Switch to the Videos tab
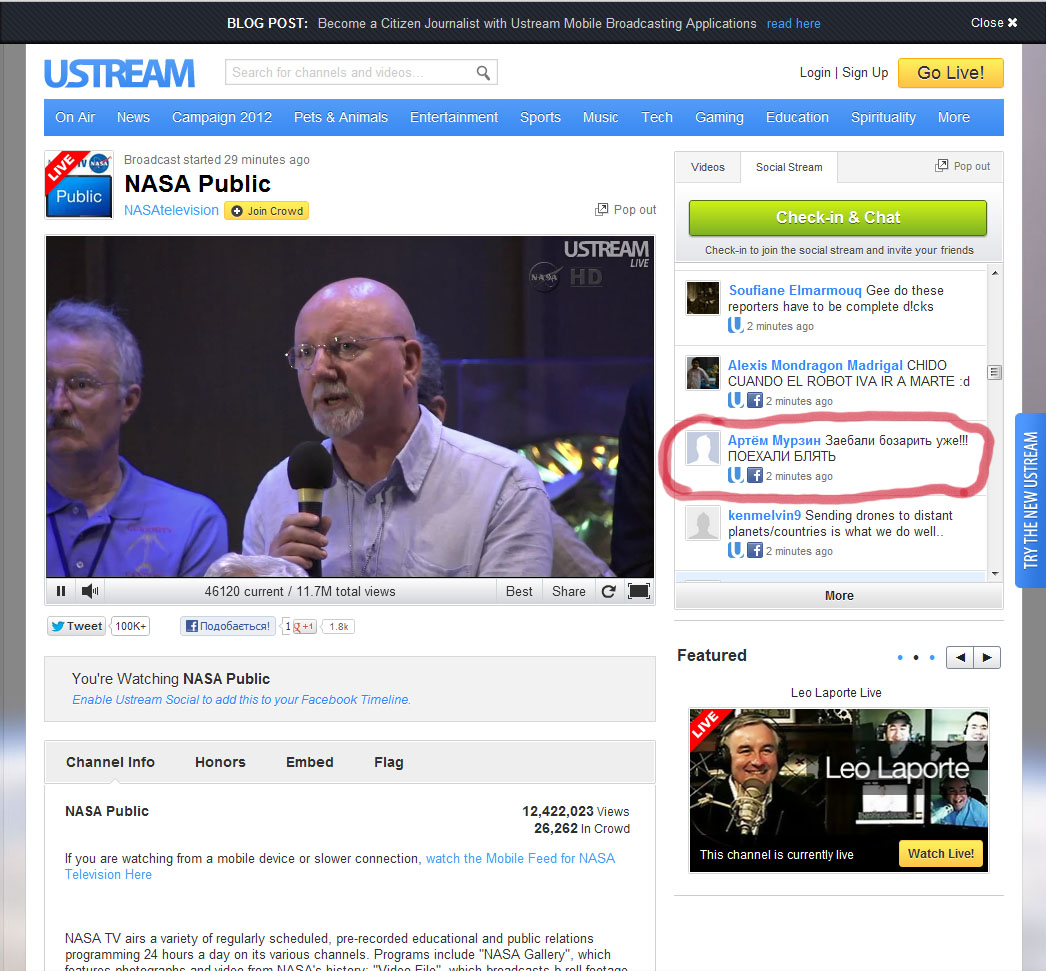This screenshot has width=1046, height=971. [x=708, y=167]
